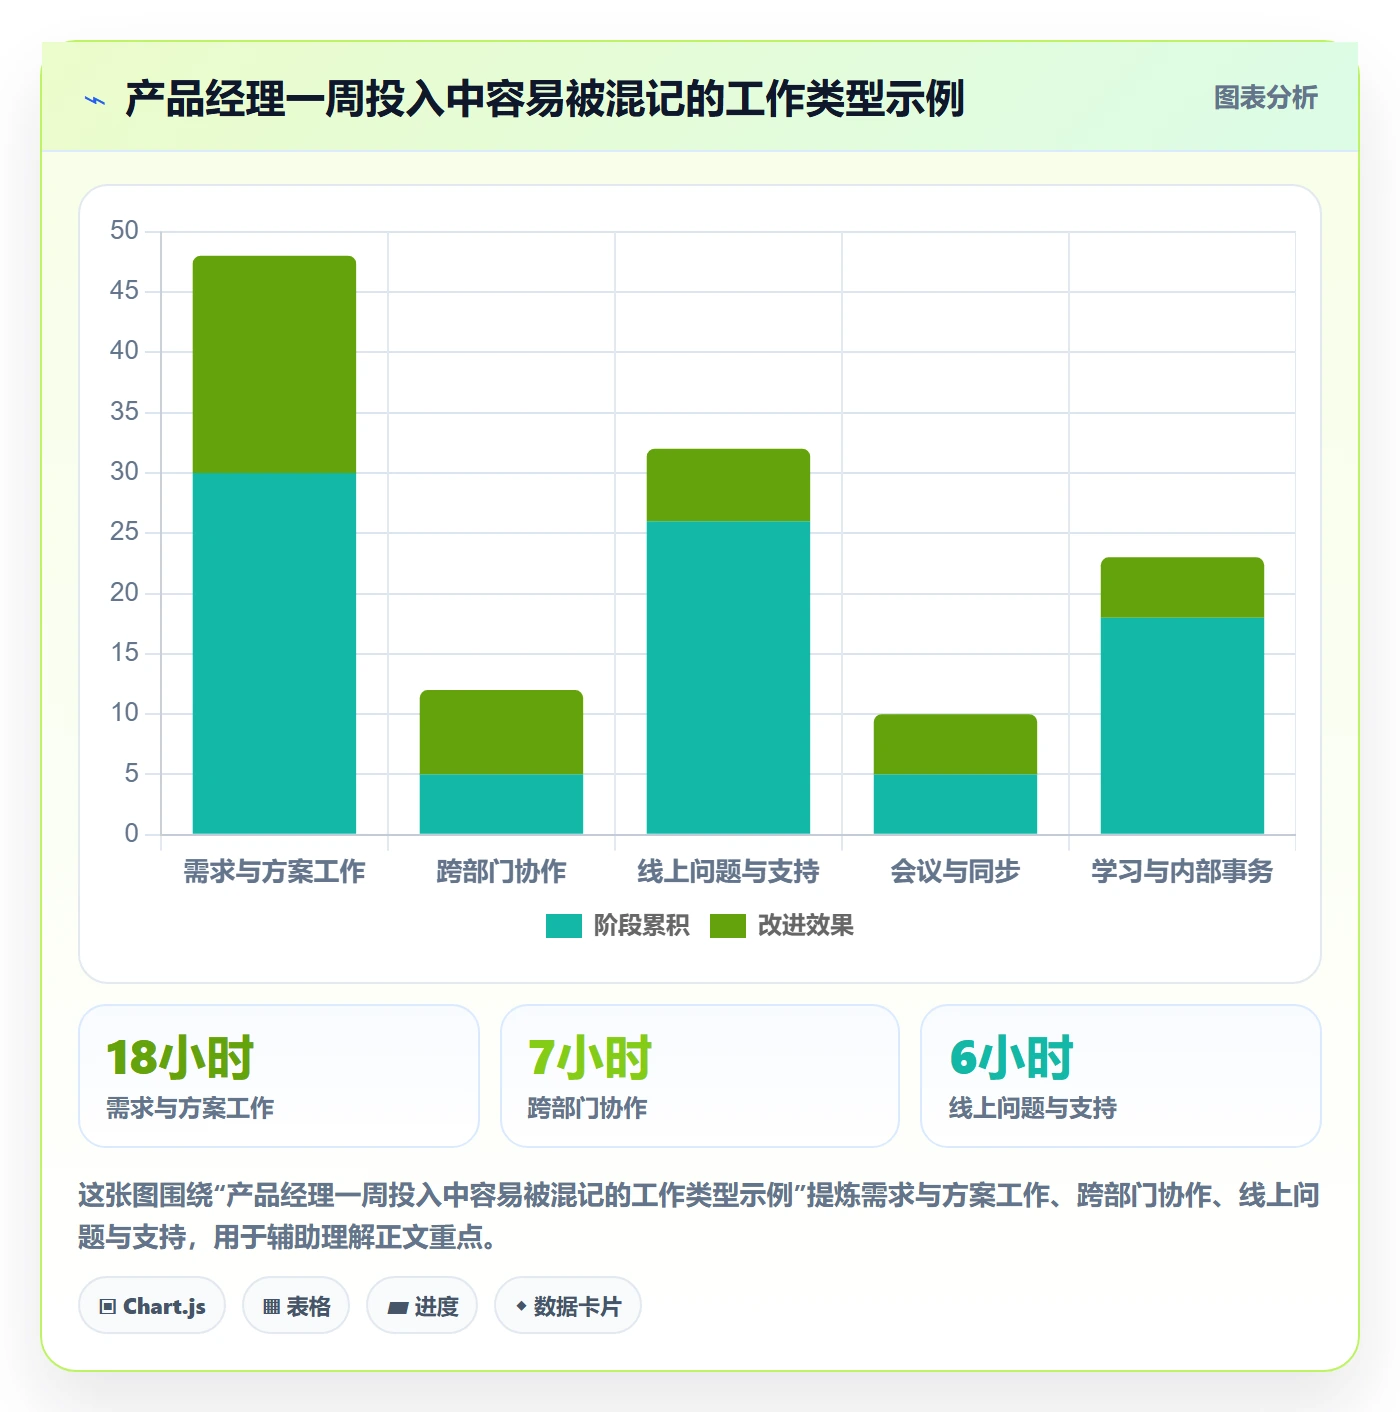Click the 需求与方案工作 x-axis label
This screenshot has width=1400, height=1412.
(274, 872)
